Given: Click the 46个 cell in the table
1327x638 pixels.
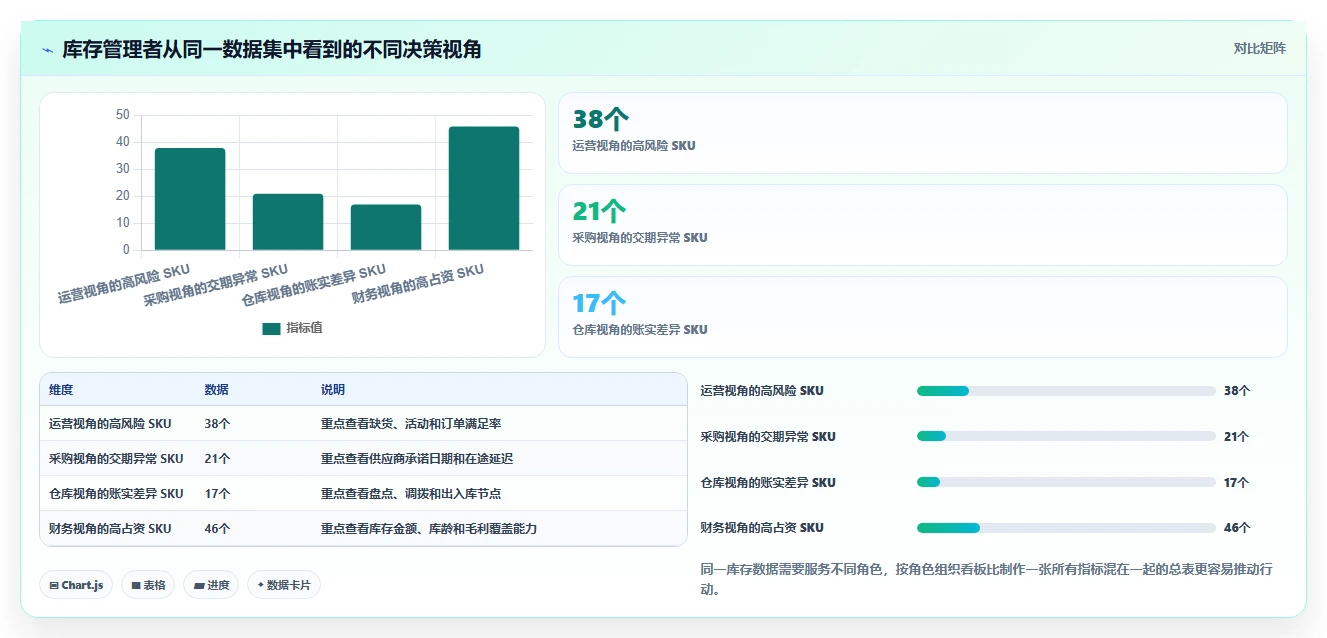Looking at the screenshot, I should tap(217, 529).
